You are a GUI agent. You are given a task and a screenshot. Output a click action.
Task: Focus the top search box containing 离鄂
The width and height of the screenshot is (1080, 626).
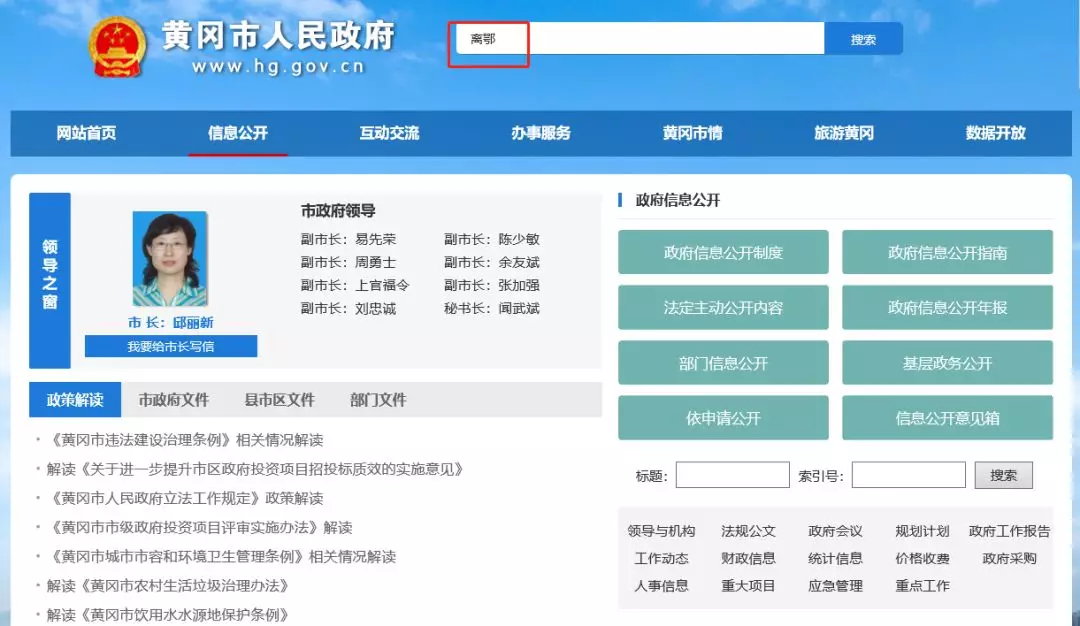pos(640,39)
